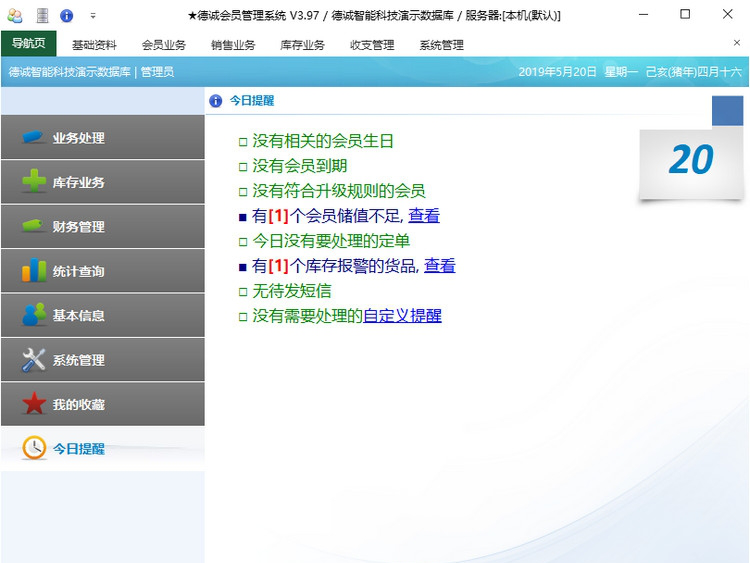Minimize the application window
This screenshot has height=585, width=750.
(x=643, y=15)
